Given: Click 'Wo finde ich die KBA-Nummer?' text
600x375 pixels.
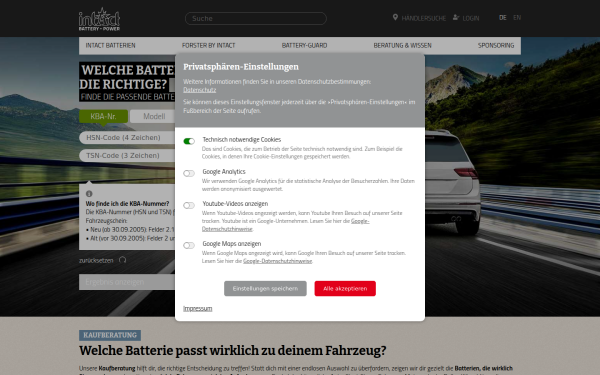Looking at the screenshot, I should [x=127, y=204].
